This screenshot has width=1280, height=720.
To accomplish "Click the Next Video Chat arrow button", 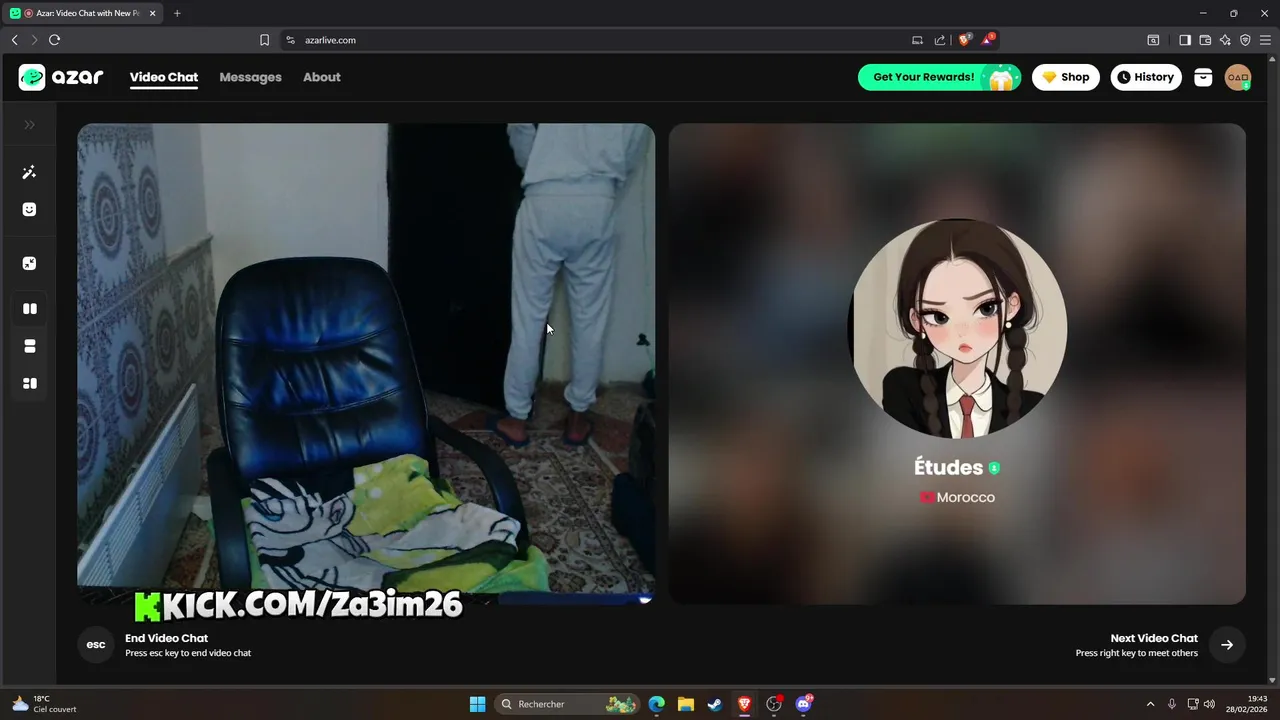I will point(1227,645).
